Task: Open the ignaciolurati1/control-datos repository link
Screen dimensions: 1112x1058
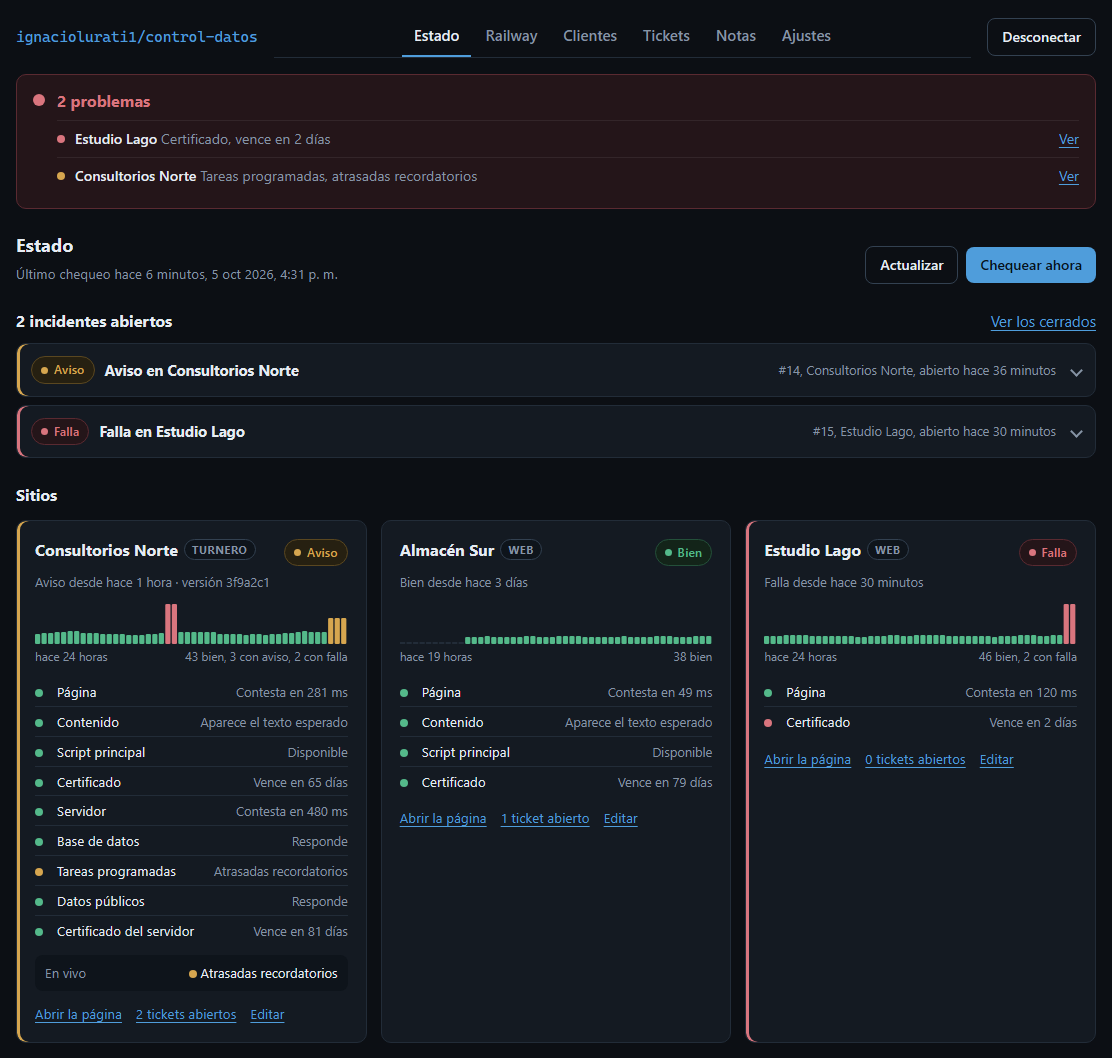Action: (x=137, y=37)
